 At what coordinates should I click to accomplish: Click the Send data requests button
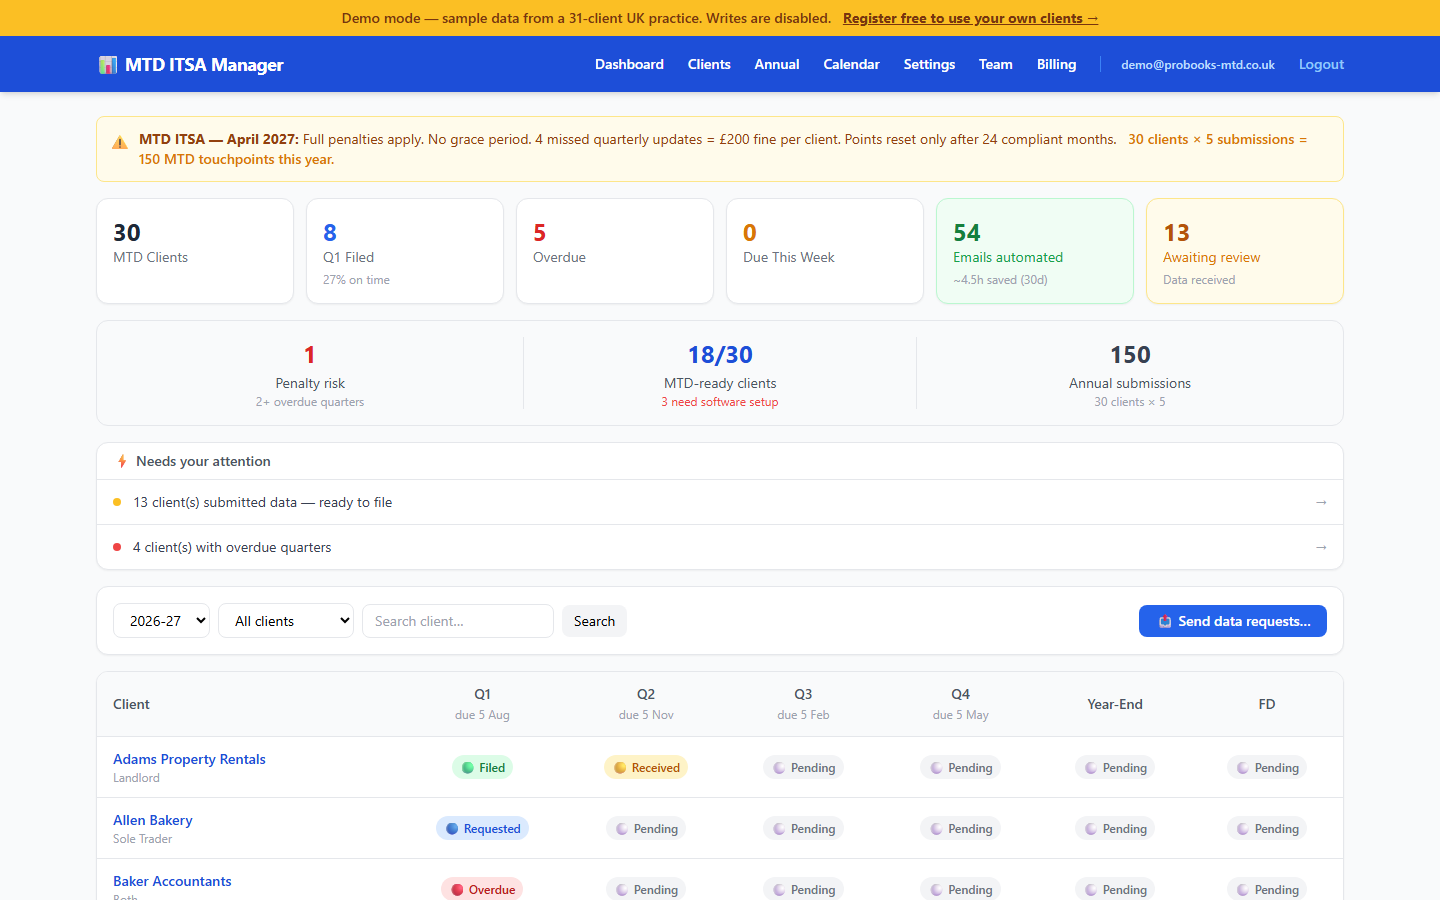tap(1233, 621)
